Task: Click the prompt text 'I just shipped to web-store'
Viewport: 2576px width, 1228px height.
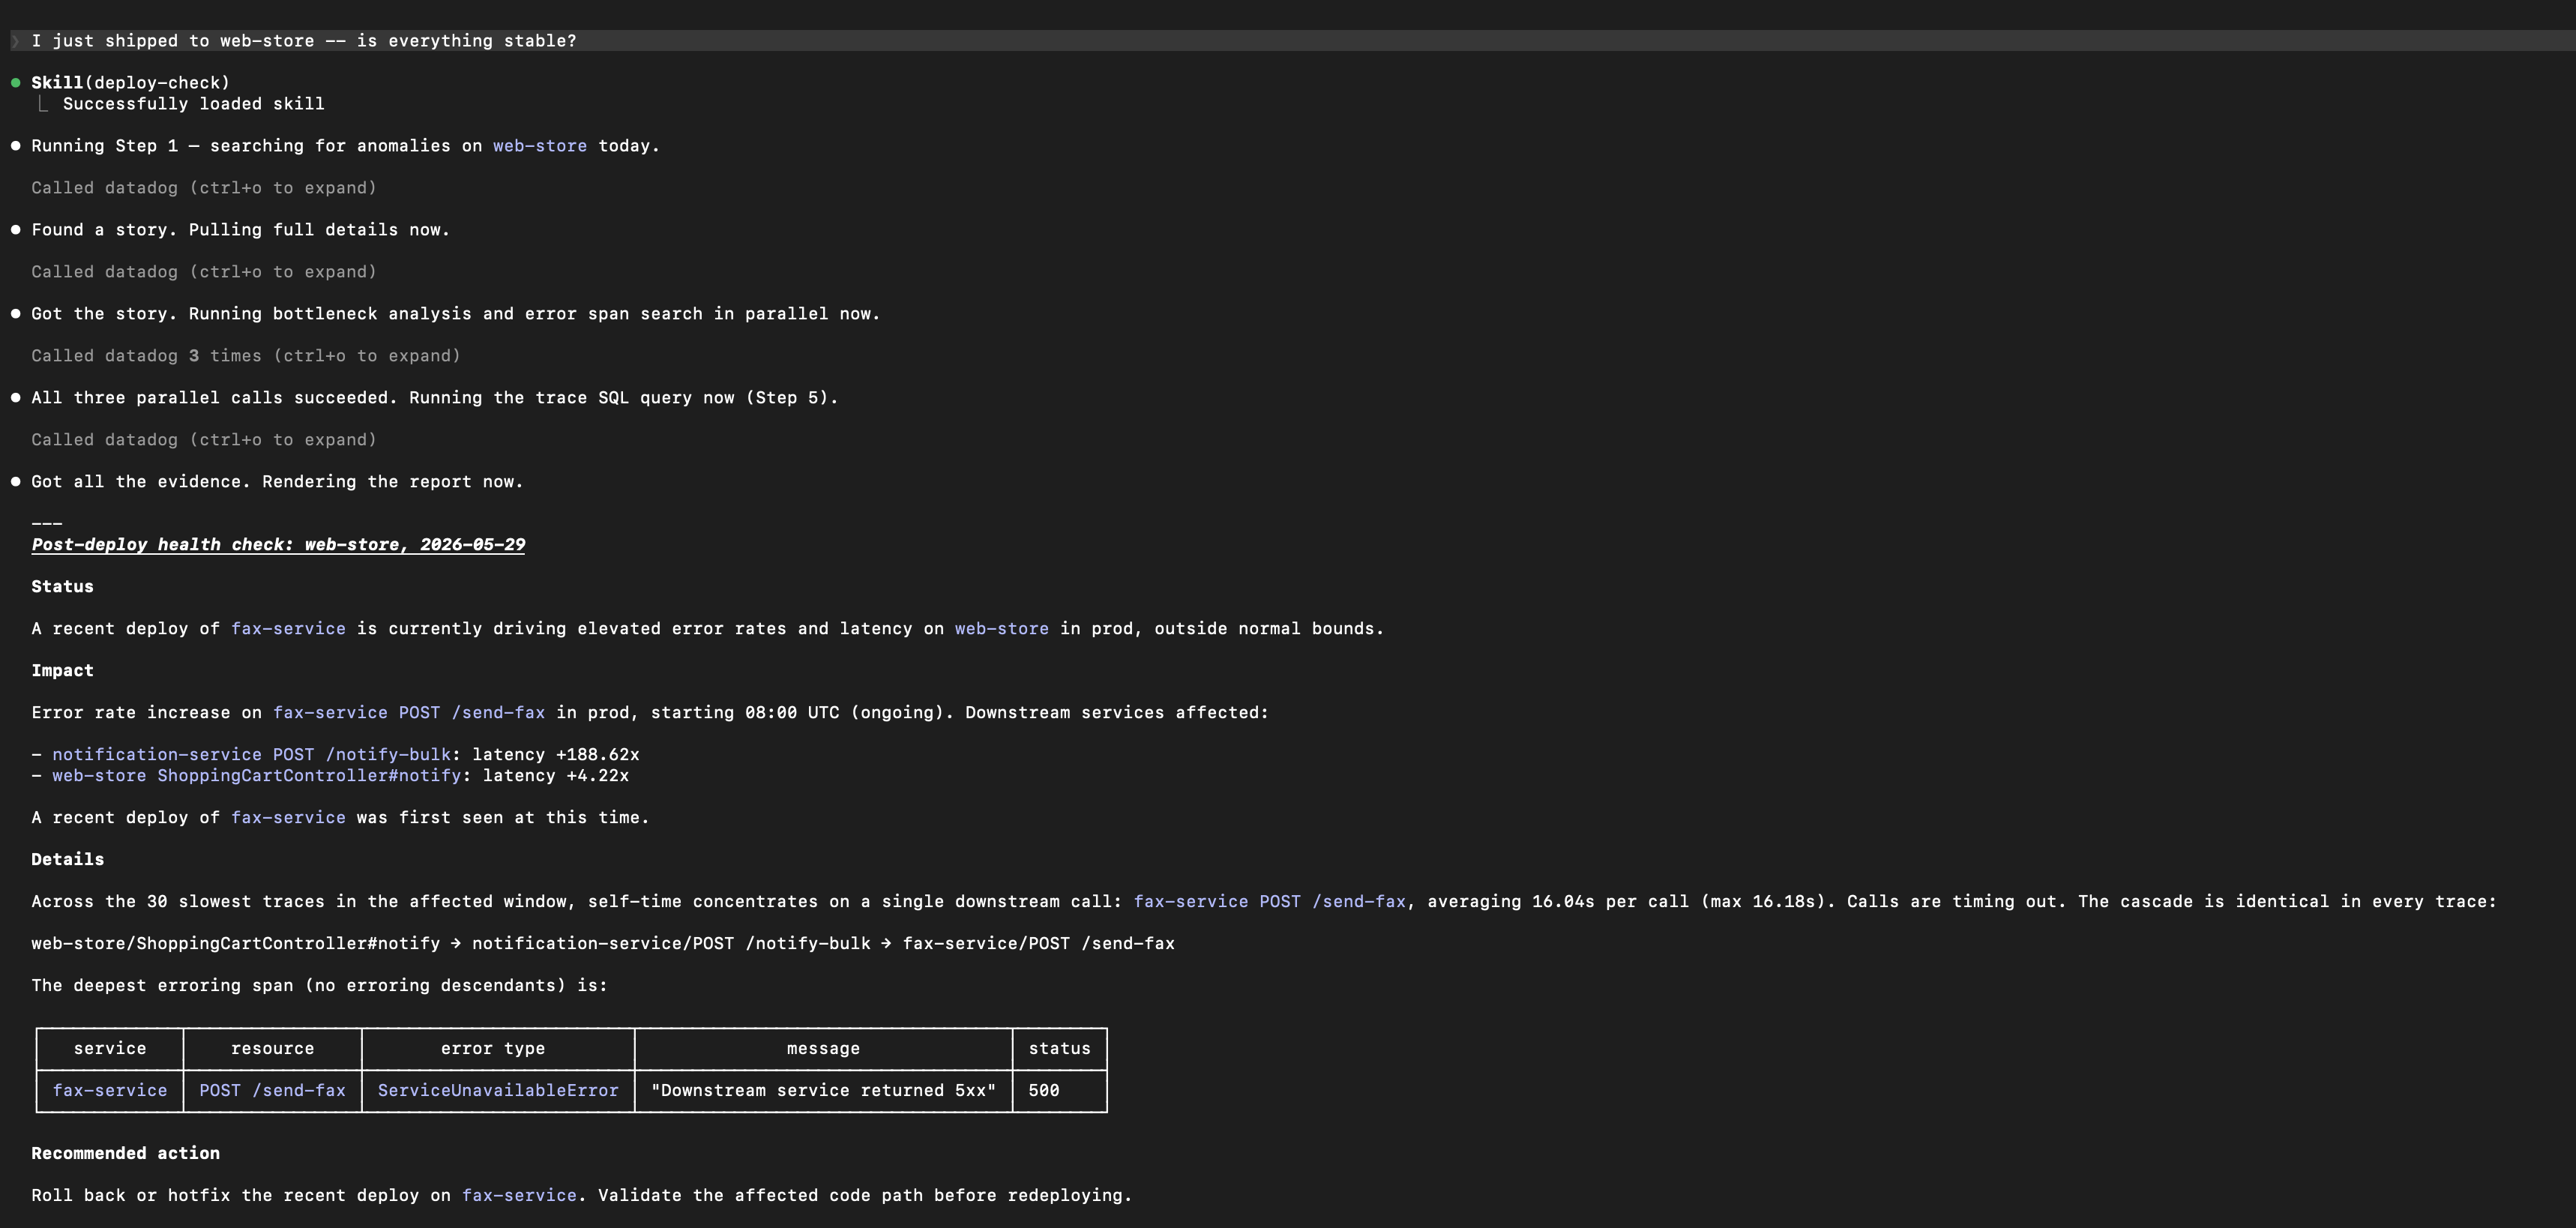Action: click(x=172, y=41)
